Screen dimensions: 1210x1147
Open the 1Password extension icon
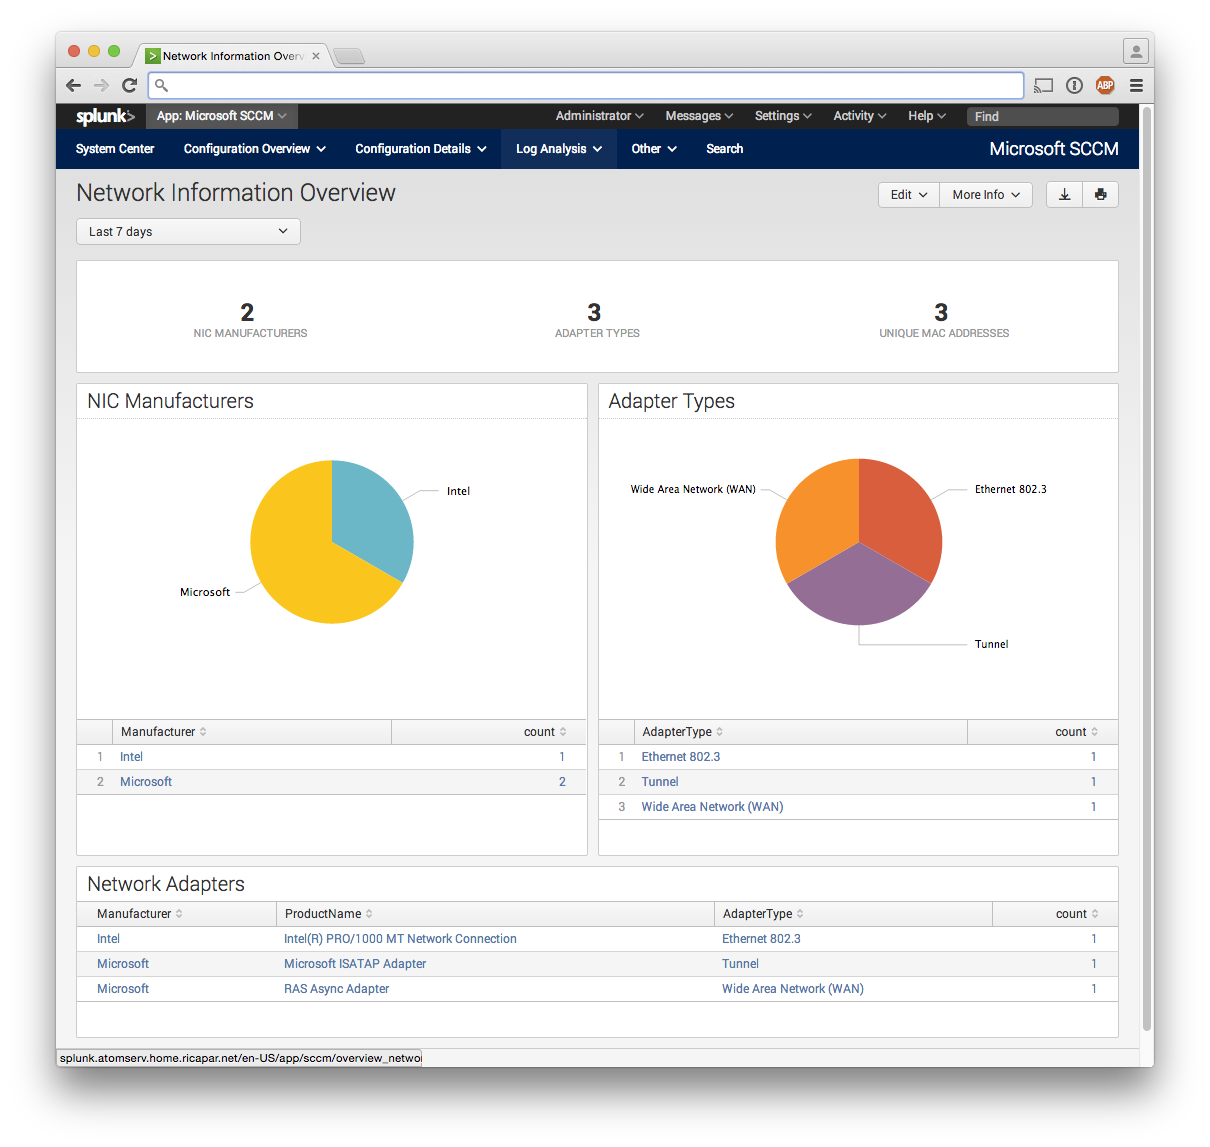click(1074, 85)
